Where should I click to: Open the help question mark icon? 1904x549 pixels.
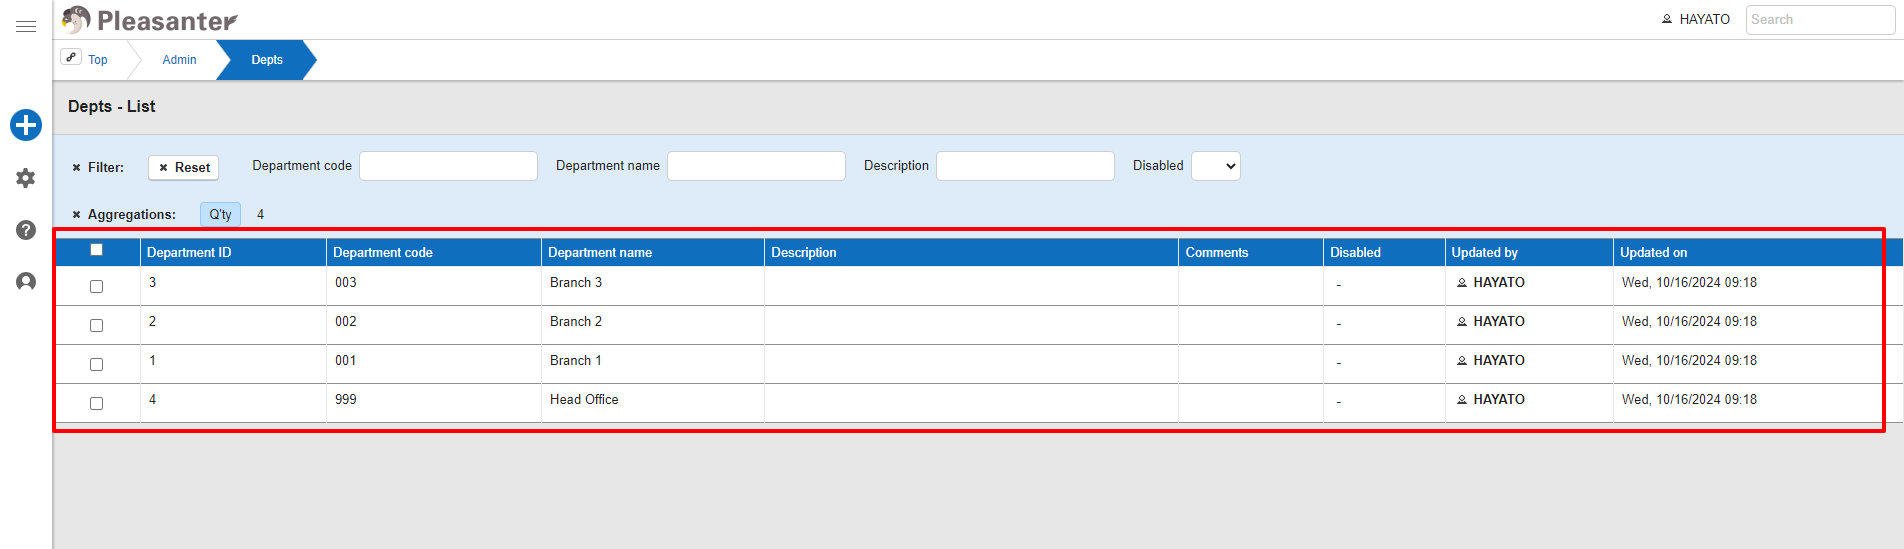coord(26,230)
